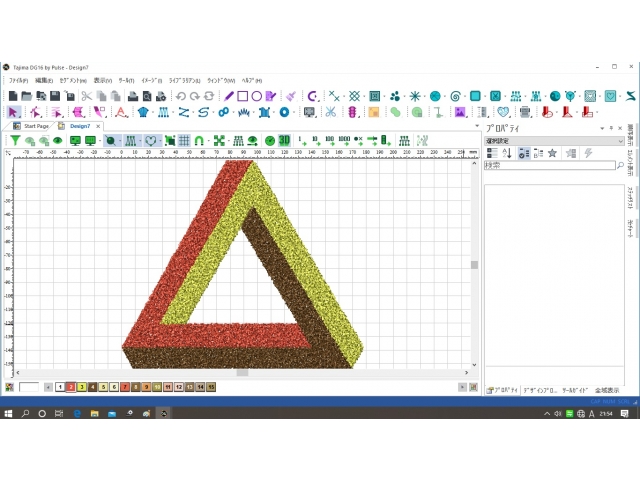Switch to the Start Page tab
This screenshot has height=480, width=640.
point(36,126)
